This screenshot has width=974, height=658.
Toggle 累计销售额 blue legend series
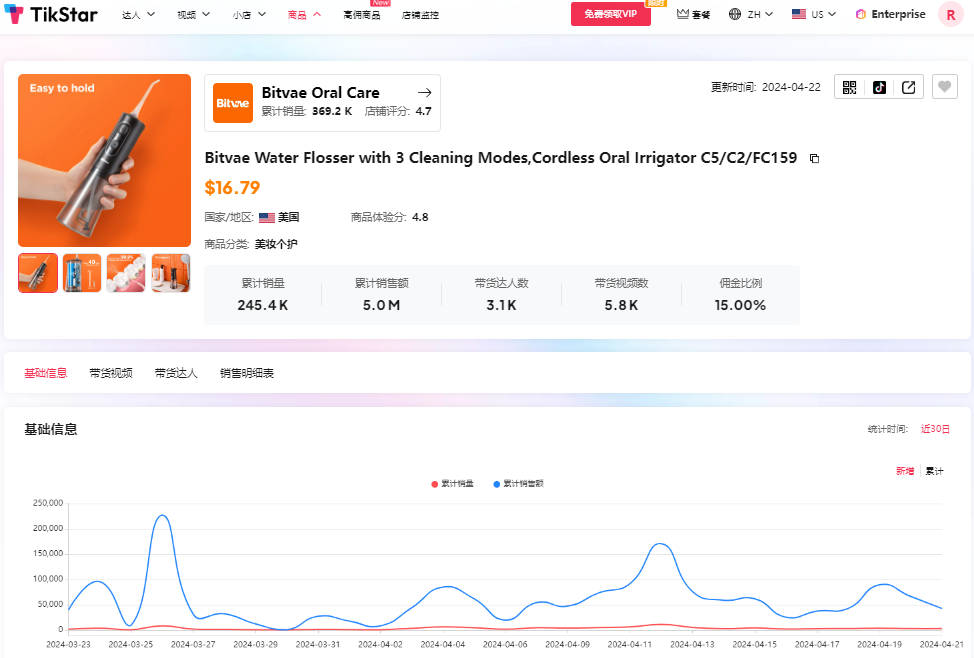[518, 483]
